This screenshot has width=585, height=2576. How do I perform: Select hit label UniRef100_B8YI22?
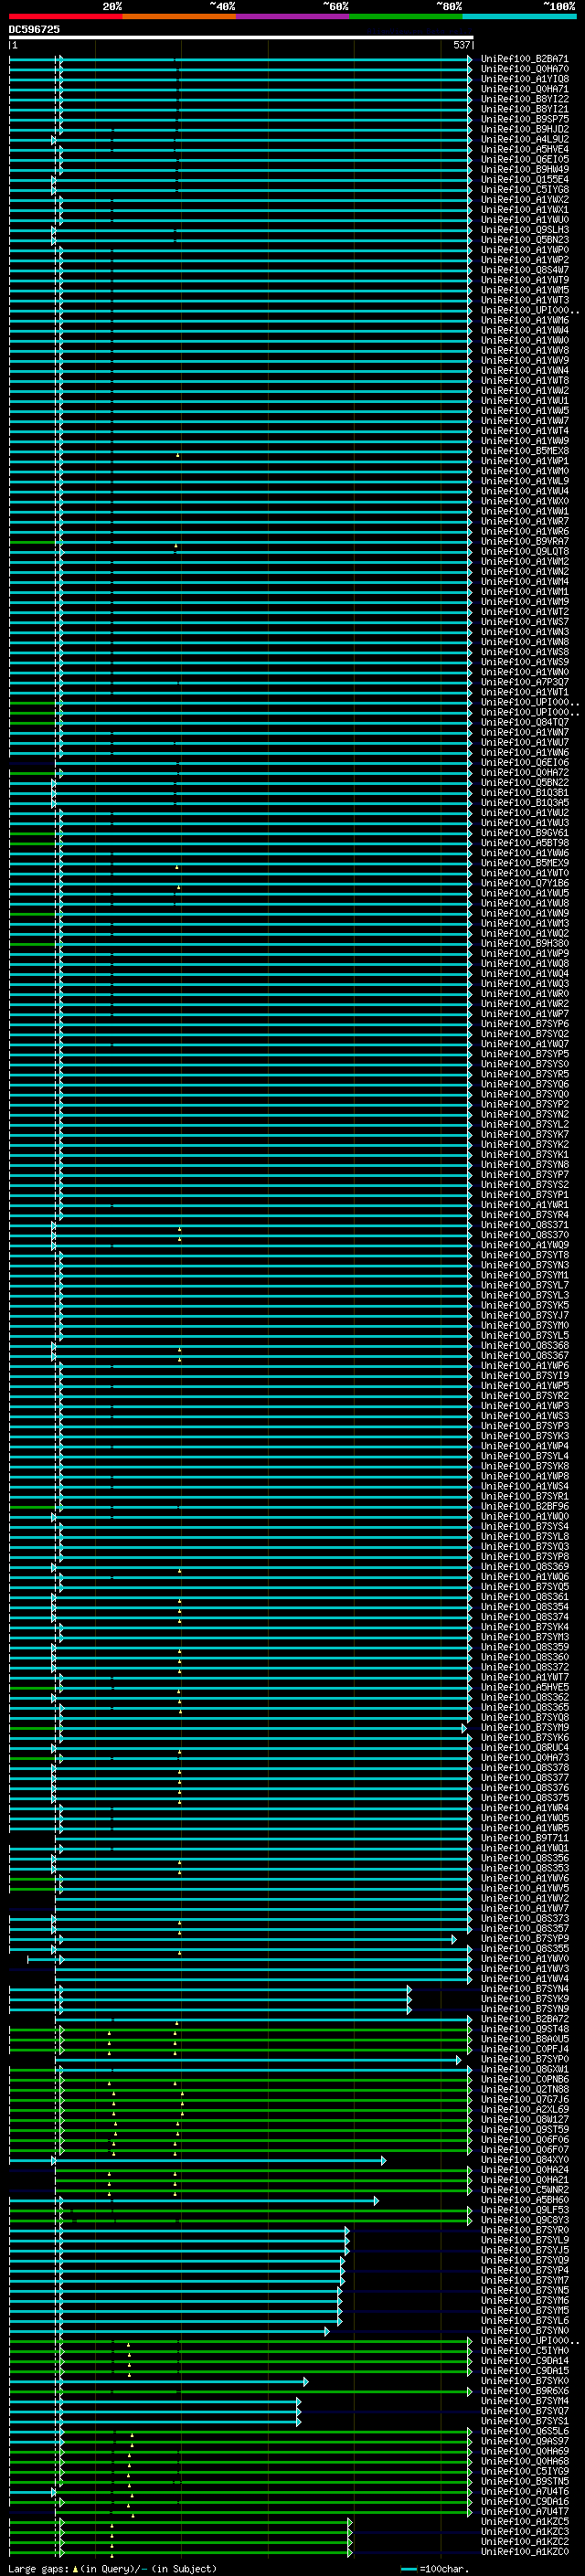point(525,99)
